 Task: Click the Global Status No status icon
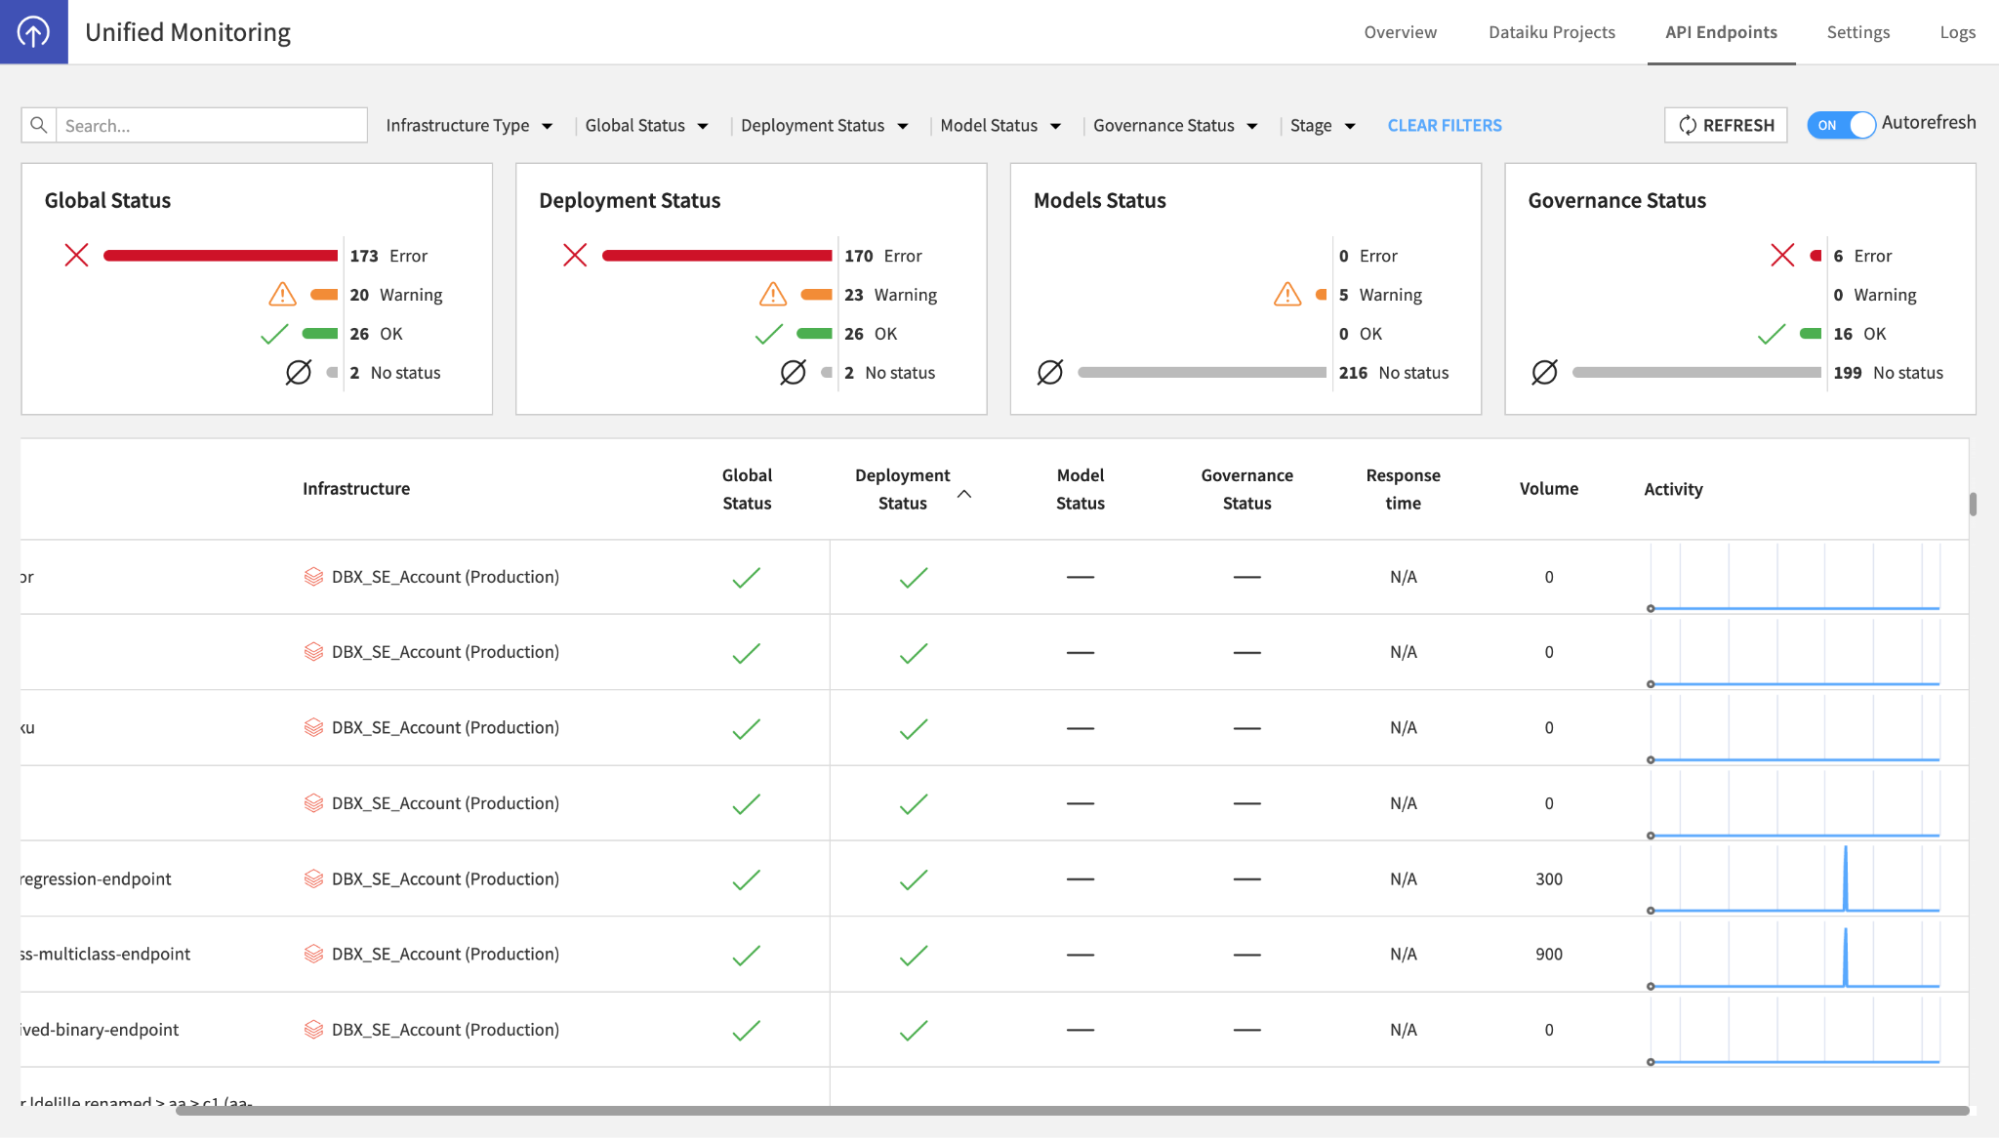tap(298, 373)
